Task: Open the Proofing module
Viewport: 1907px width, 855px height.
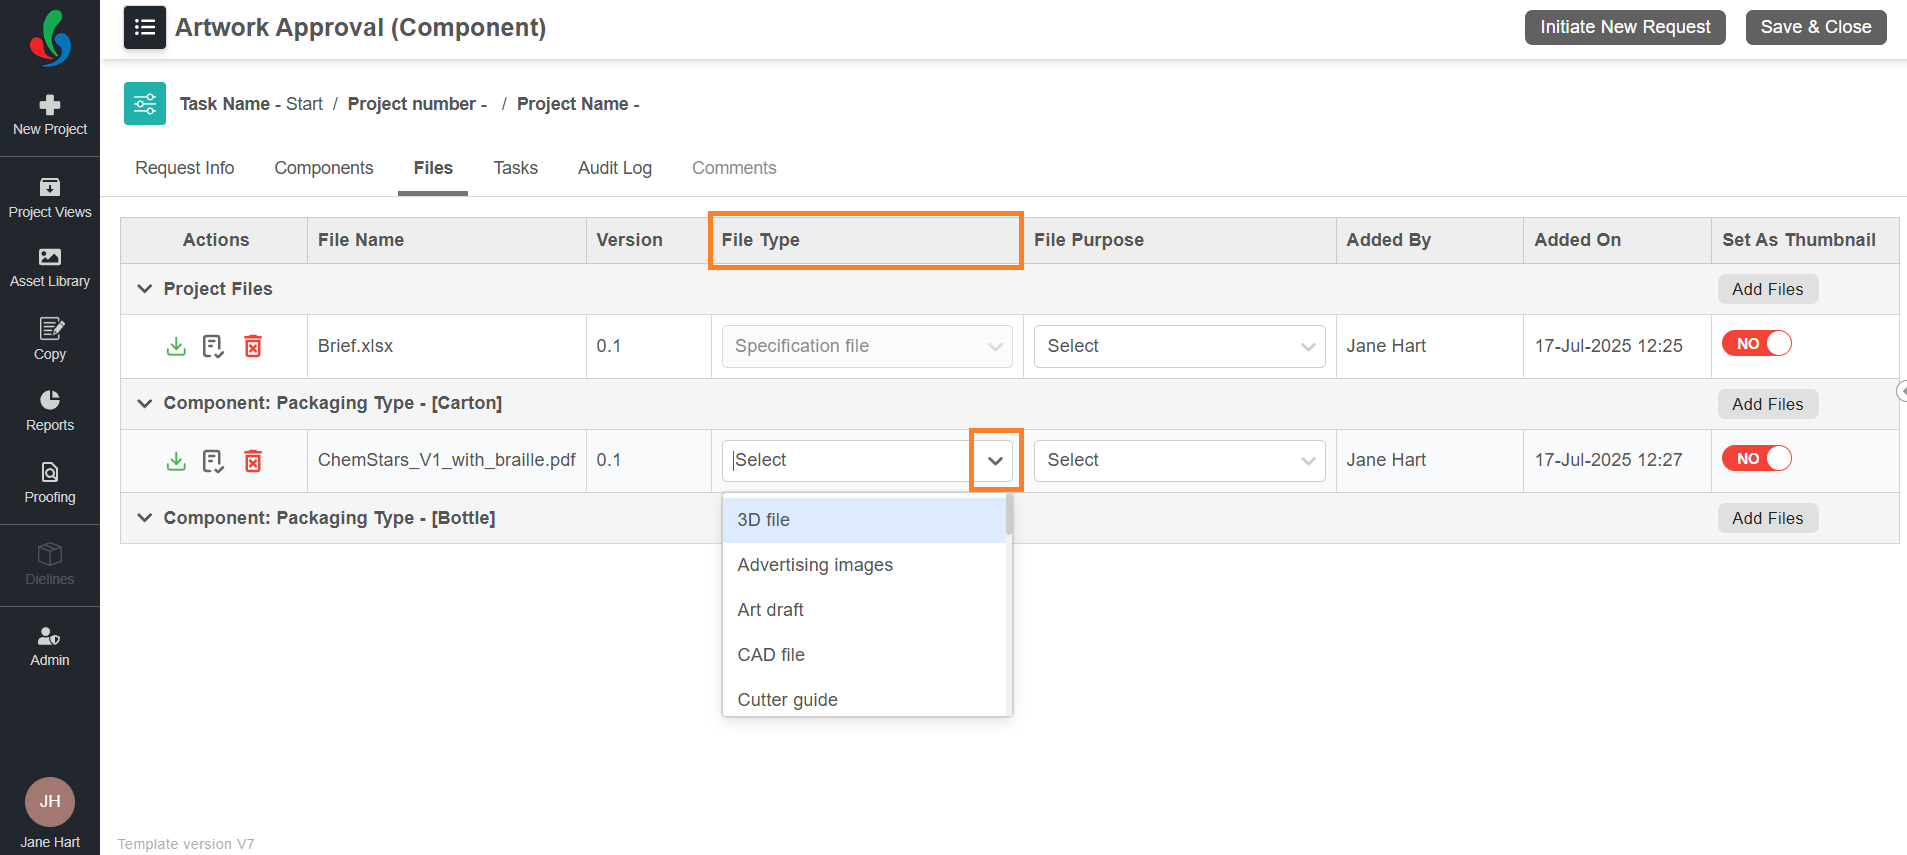Action: 50,483
